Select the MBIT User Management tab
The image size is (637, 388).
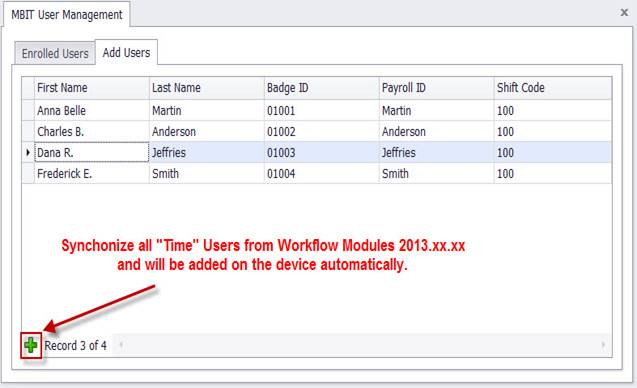(67, 15)
